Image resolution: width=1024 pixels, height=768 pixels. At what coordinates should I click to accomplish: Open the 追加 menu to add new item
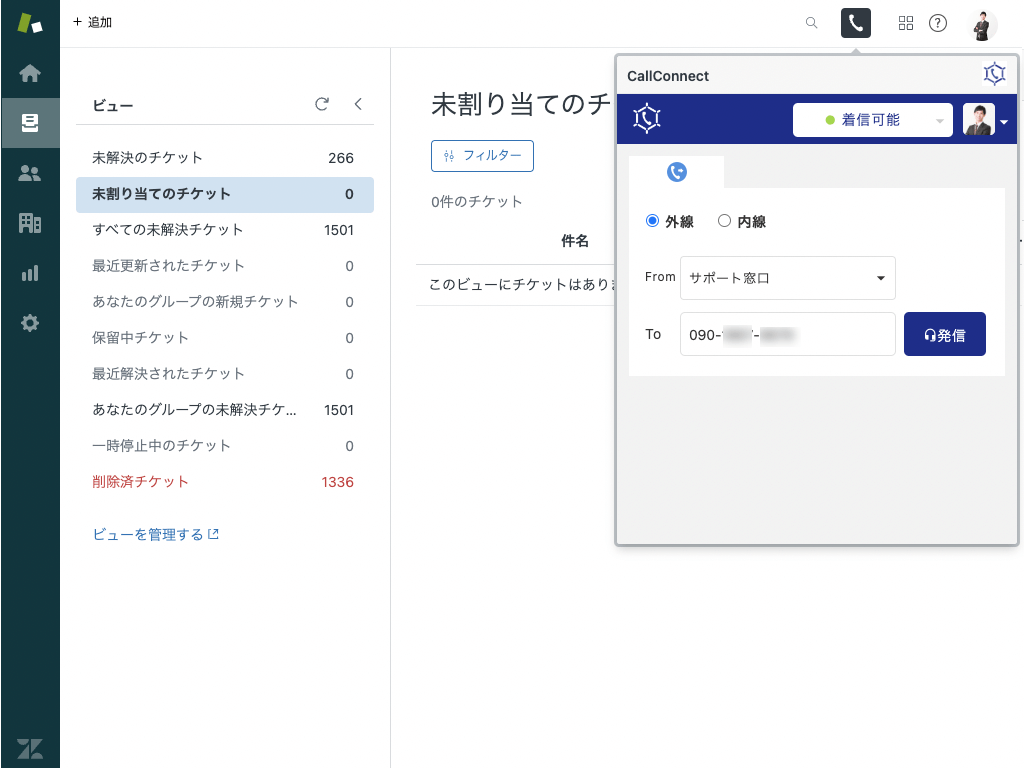[x=92, y=22]
